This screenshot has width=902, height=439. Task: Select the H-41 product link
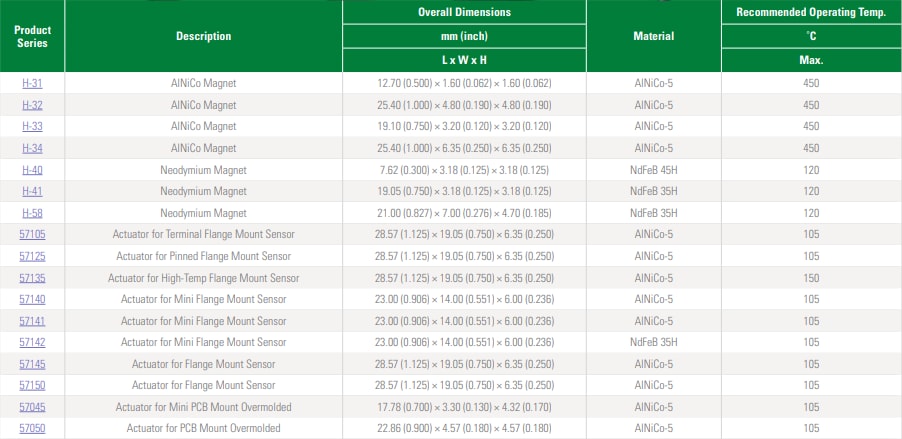click(32, 191)
